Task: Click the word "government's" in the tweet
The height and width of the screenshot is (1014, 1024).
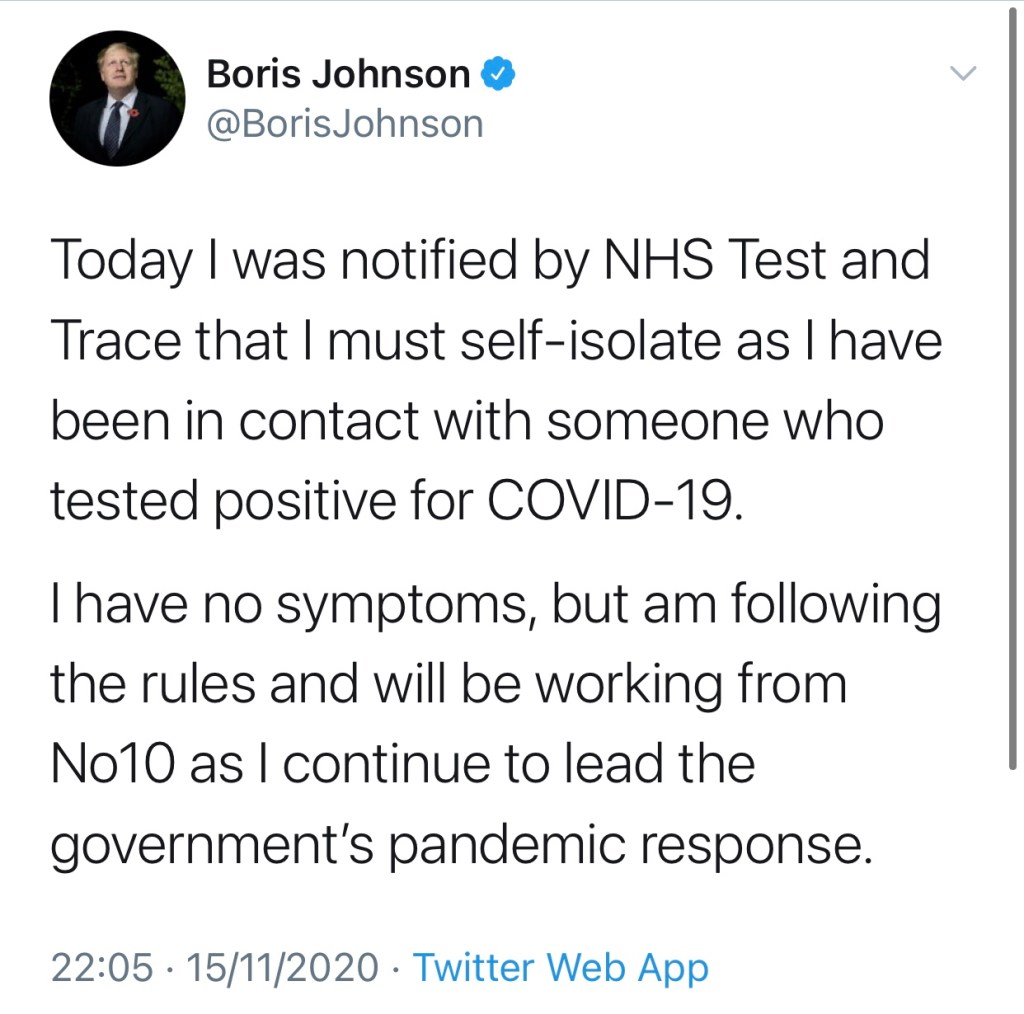Action: tap(211, 846)
